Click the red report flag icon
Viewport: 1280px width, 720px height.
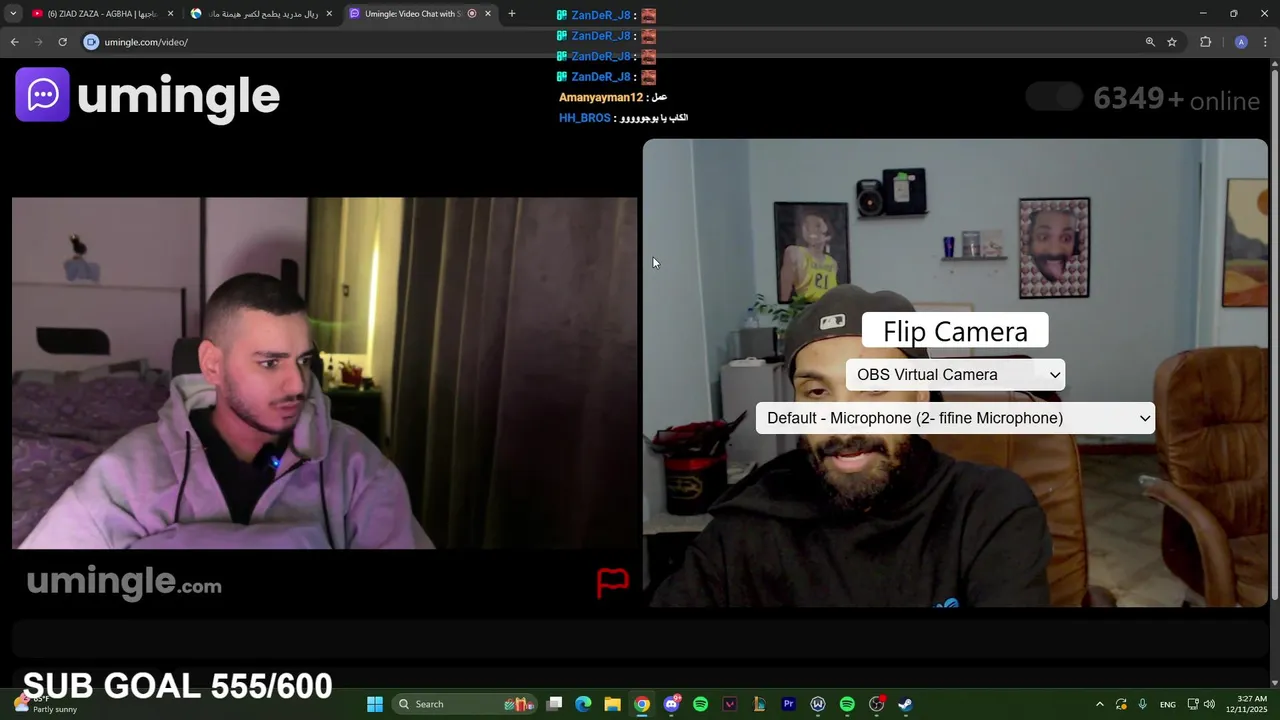[612, 582]
